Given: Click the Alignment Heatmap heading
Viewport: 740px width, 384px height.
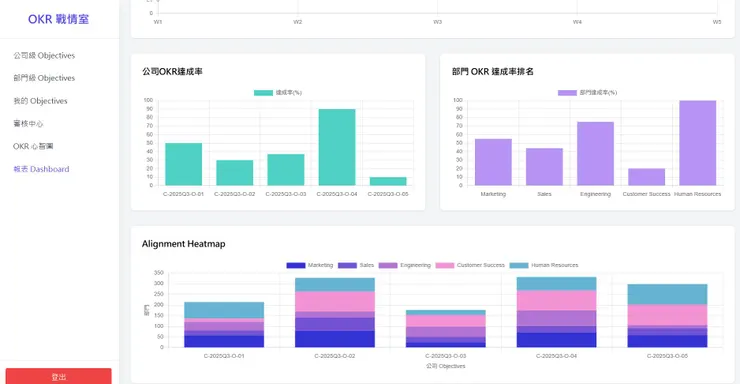Looking at the screenshot, I should tap(184, 244).
